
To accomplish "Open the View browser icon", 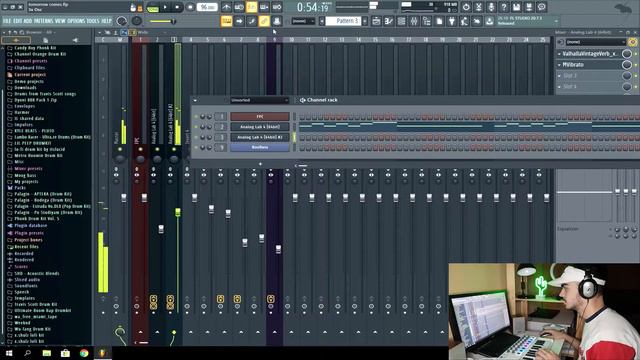I will (x=427, y=21).
